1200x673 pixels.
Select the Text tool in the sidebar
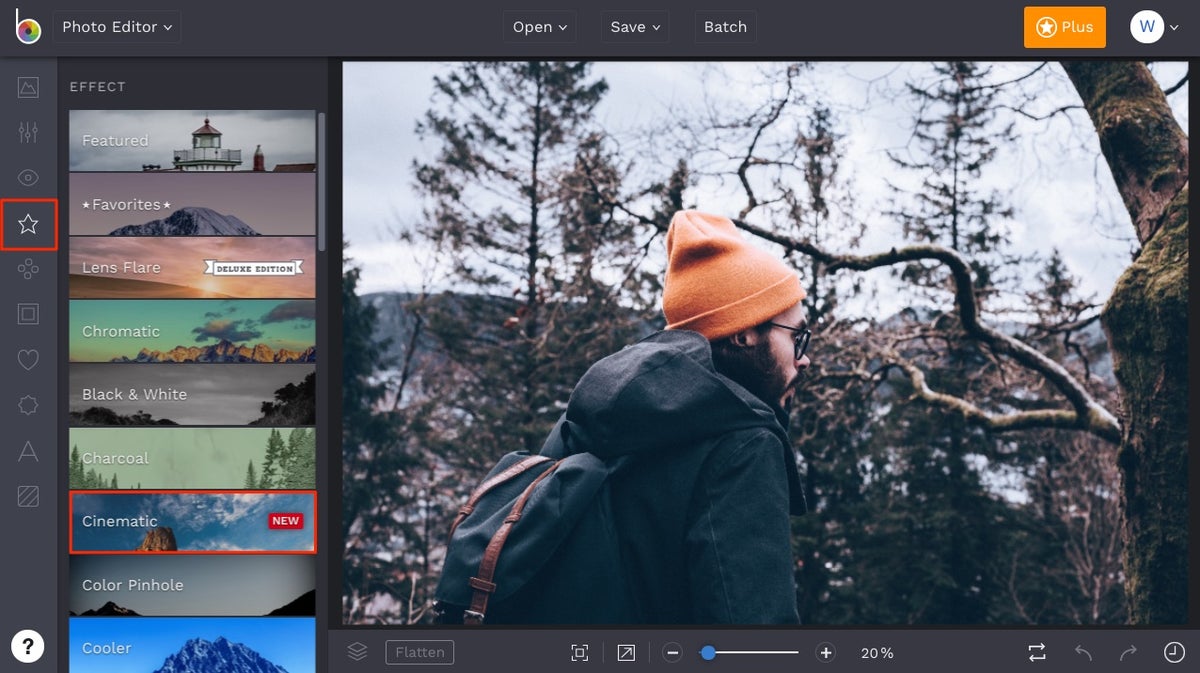[x=28, y=451]
